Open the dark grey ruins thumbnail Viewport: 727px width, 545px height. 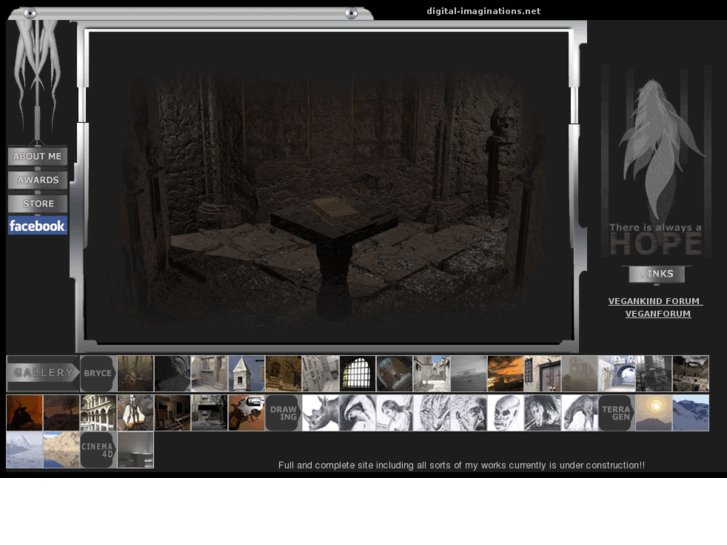click(x=653, y=373)
